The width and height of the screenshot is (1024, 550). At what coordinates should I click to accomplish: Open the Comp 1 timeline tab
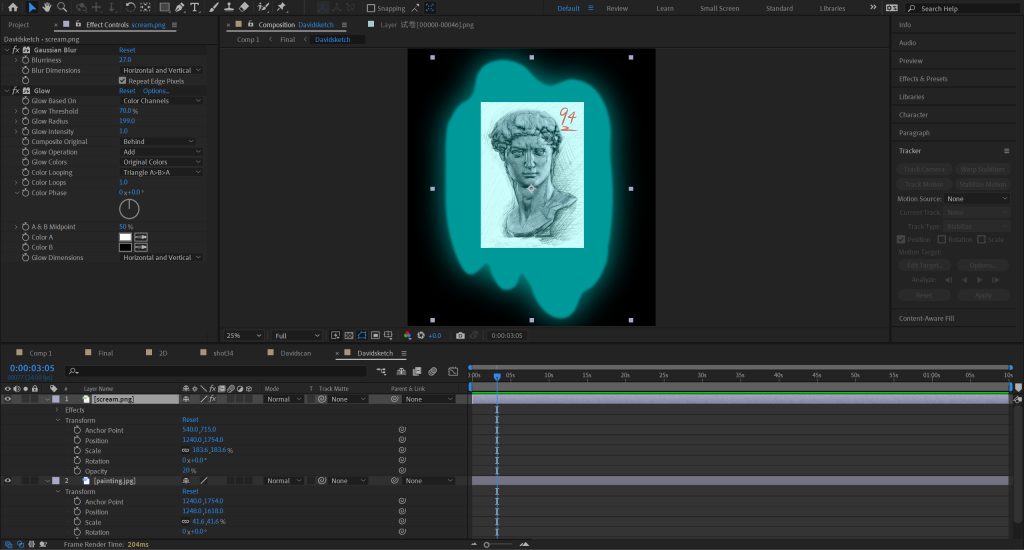(40, 353)
